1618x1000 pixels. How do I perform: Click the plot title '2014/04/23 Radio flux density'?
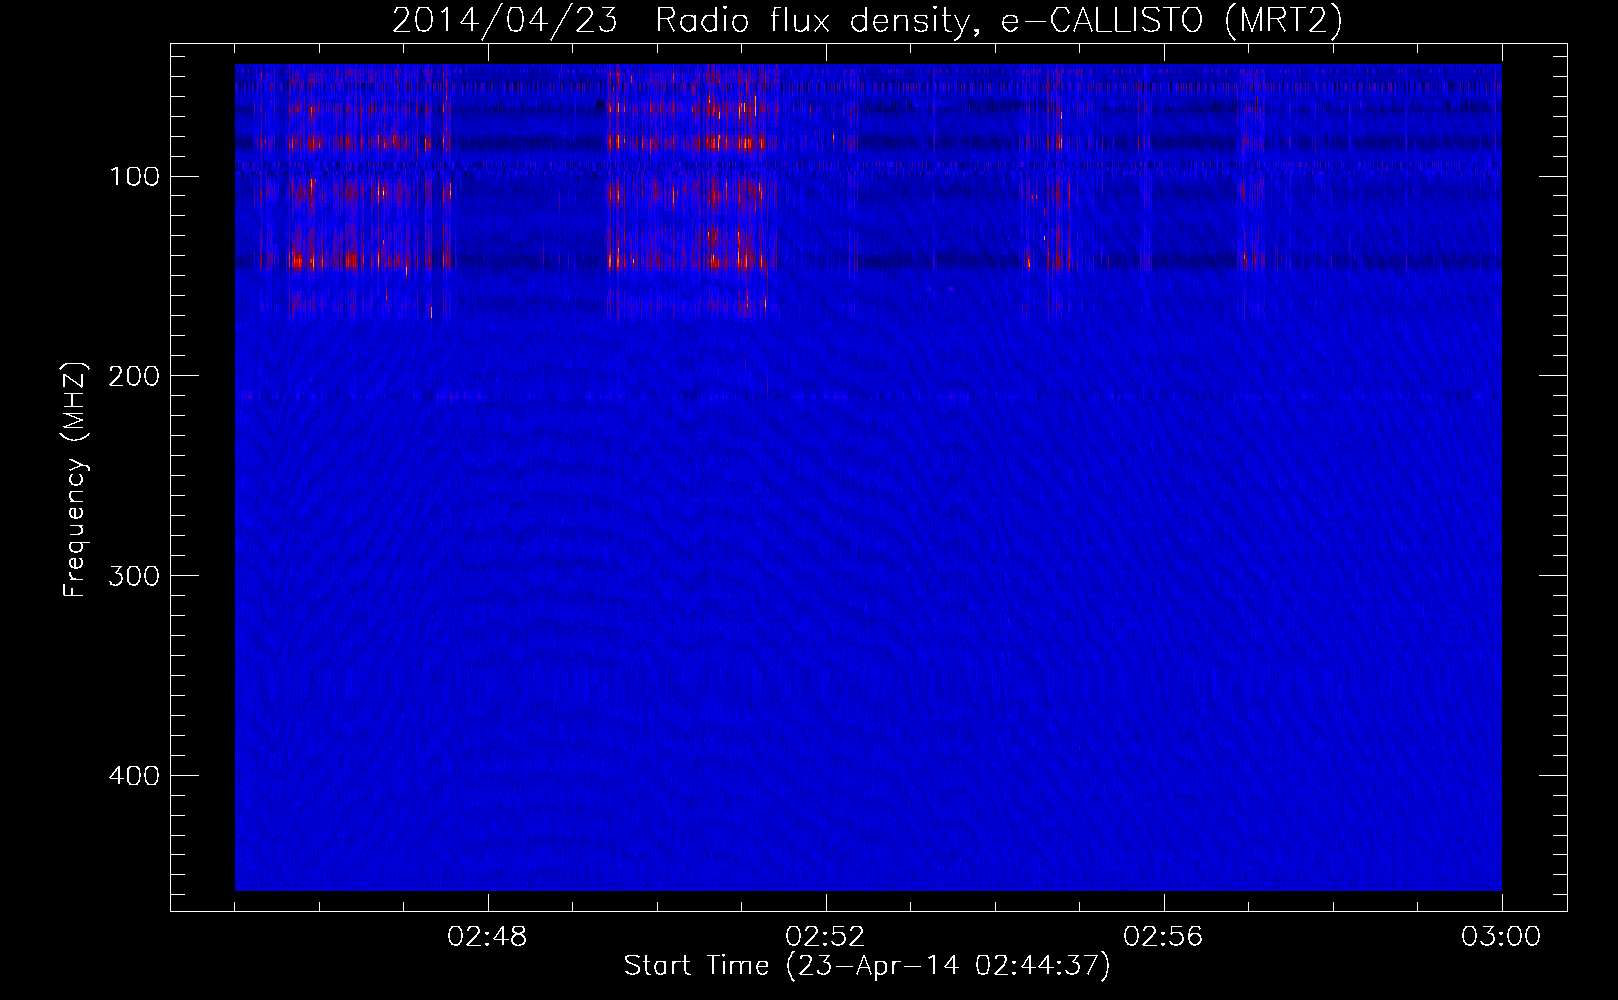coord(866,22)
